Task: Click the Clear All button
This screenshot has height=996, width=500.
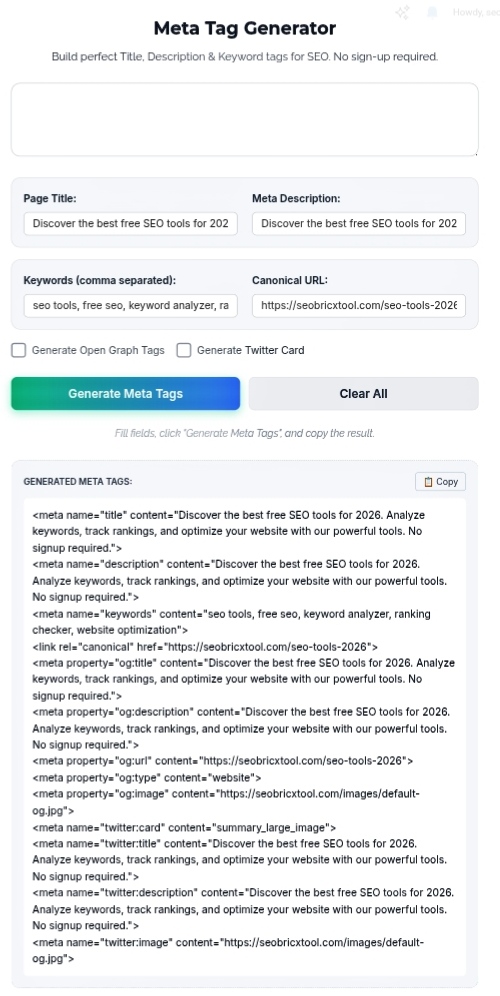Action: (x=363, y=394)
